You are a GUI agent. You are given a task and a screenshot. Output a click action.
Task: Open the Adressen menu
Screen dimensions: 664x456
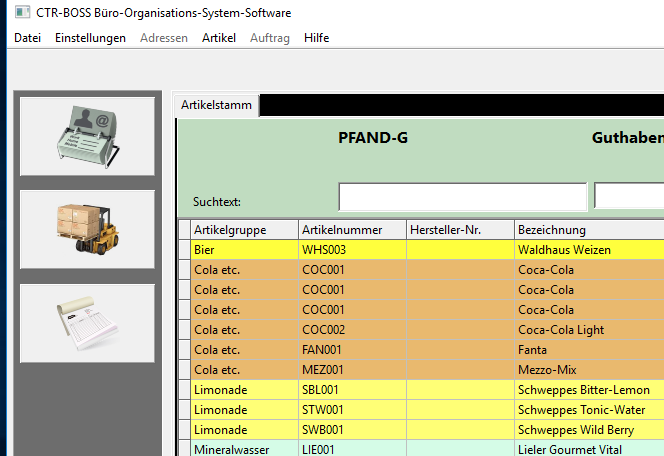click(x=164, y=38)
